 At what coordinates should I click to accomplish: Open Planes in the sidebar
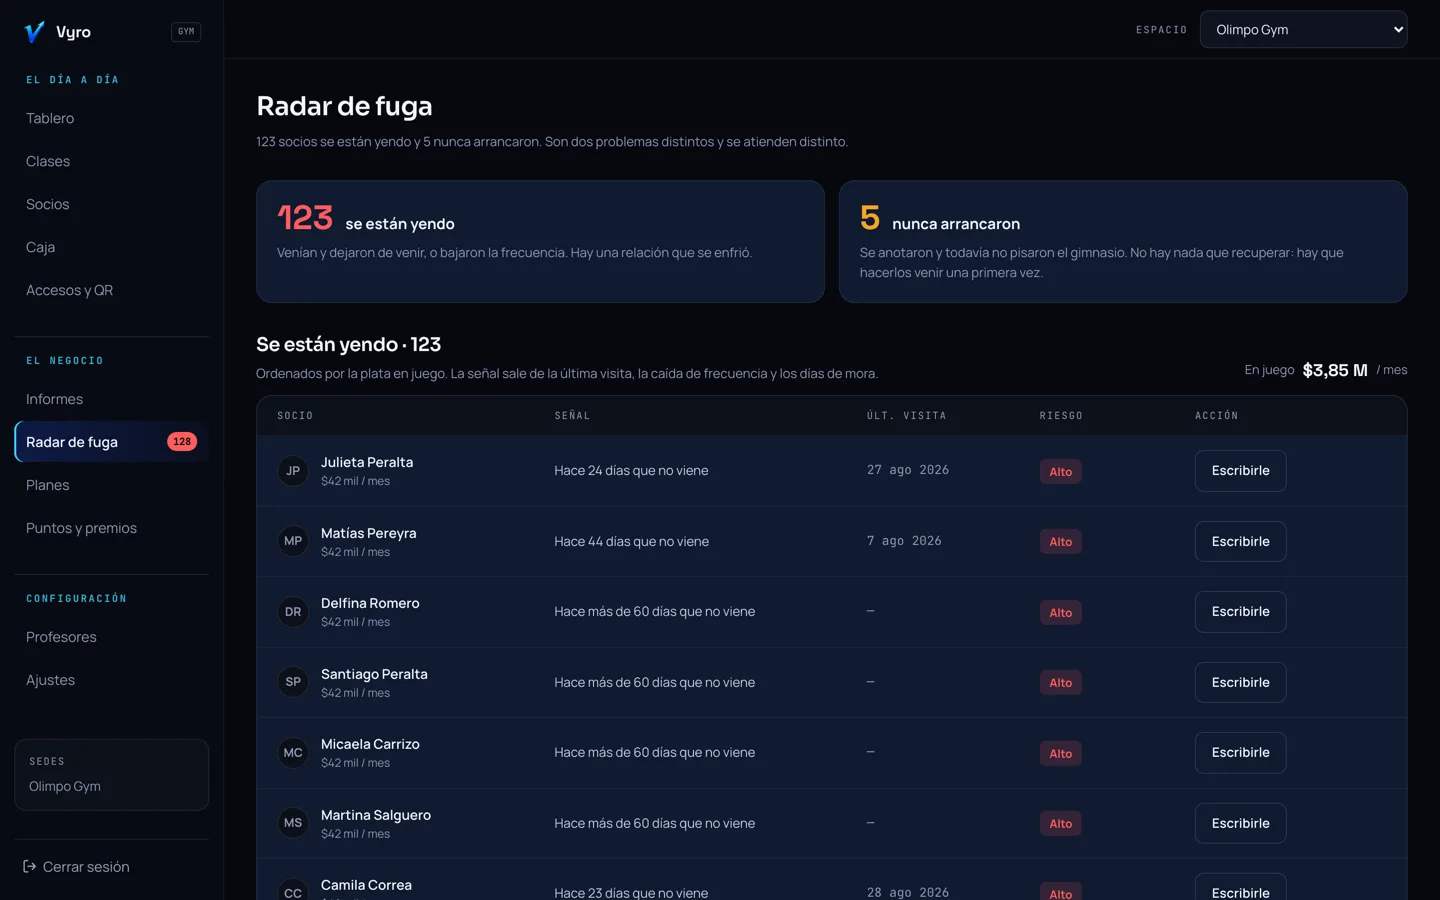click(x=111, y=485)
